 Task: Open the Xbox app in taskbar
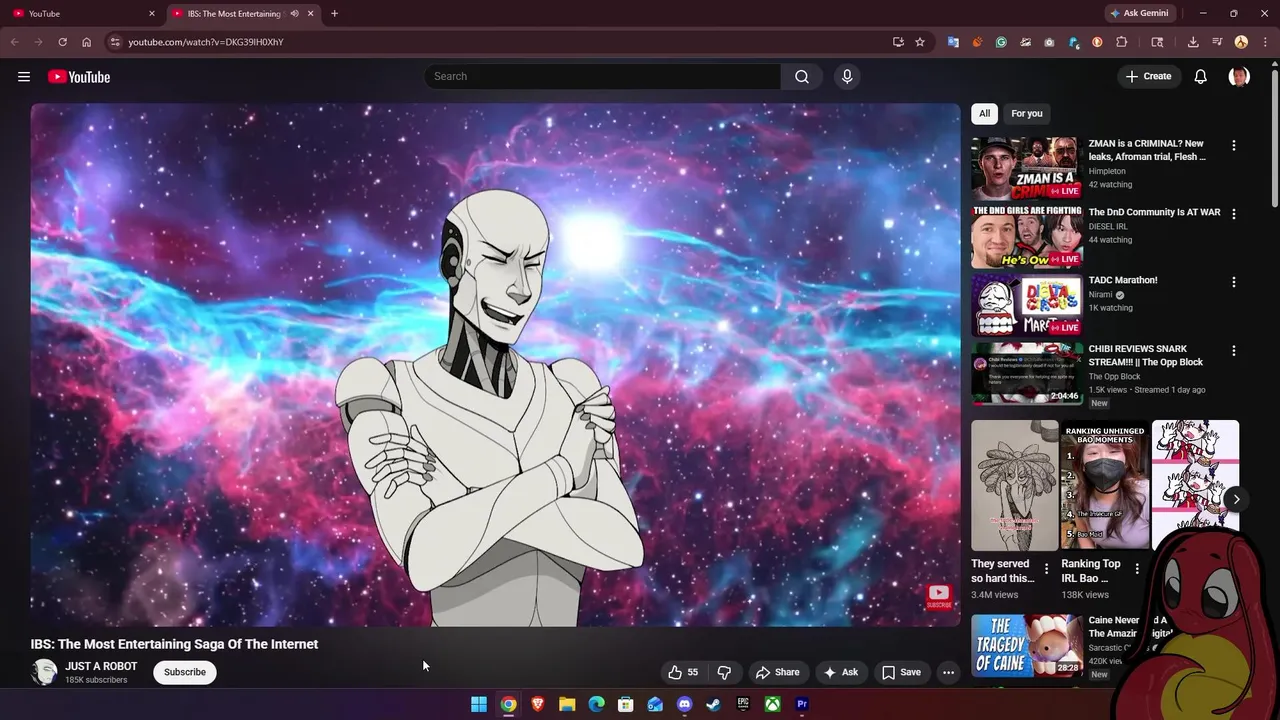point(772,704)
